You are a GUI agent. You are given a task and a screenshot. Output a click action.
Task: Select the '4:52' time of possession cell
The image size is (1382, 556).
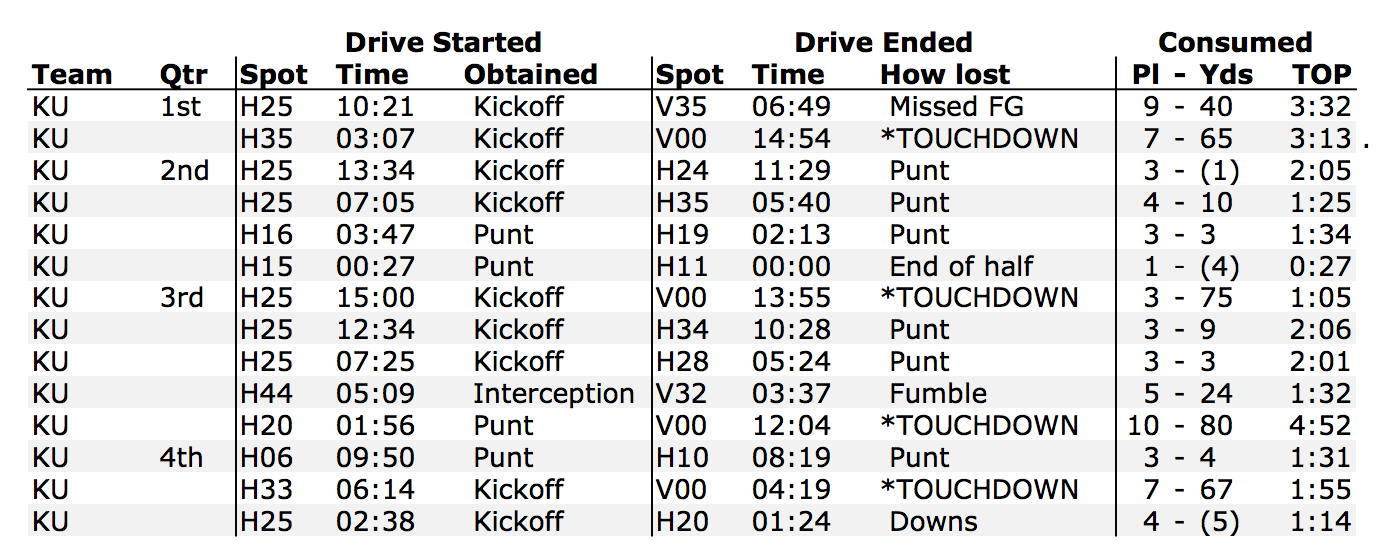coord(1320,426)
